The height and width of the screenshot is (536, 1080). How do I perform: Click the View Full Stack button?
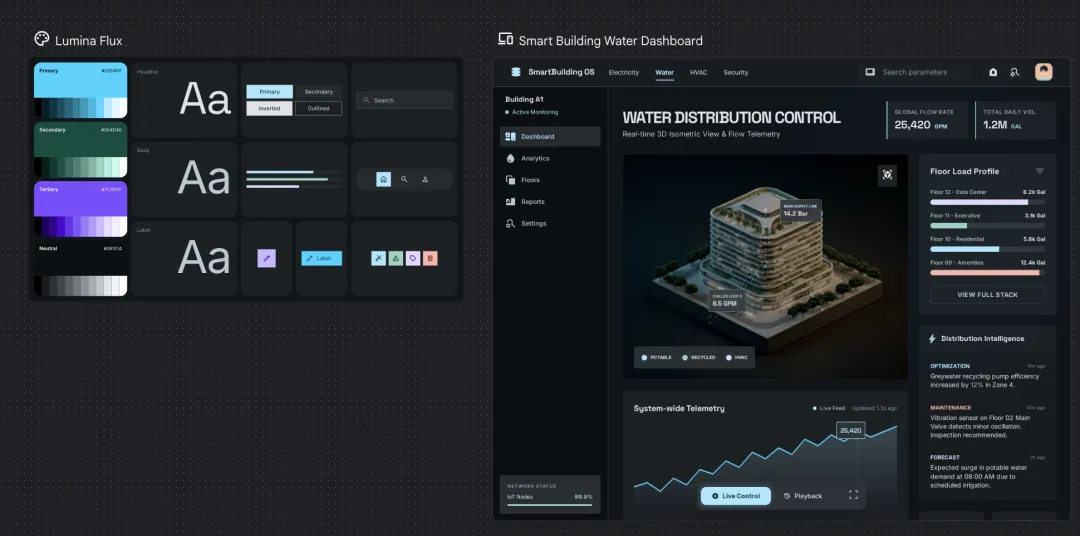[x=987, y=295]
